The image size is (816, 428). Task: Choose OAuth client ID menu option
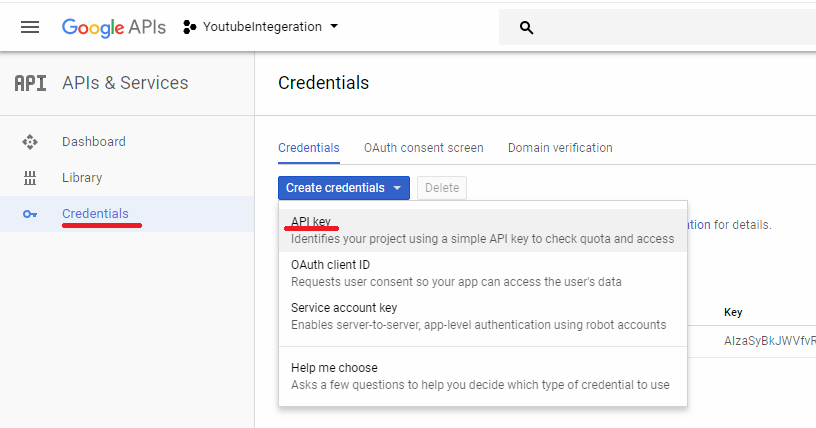483,273
